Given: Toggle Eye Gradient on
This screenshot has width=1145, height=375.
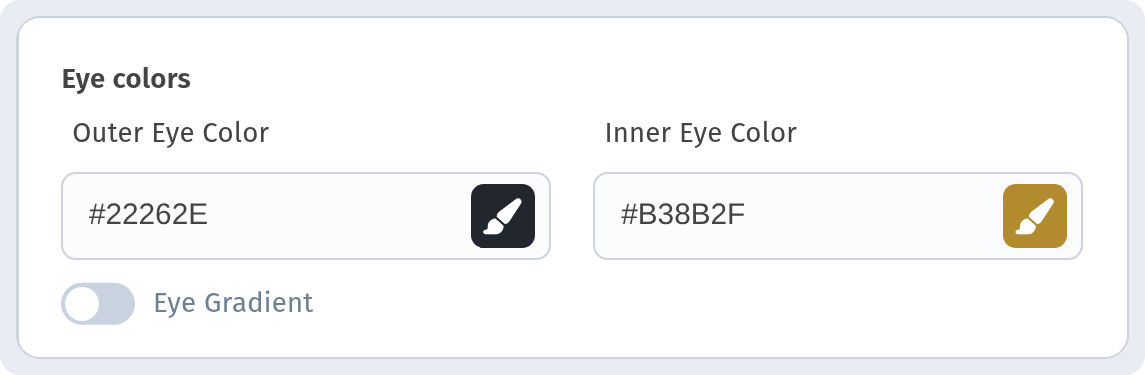Looking at the screenshot, I should tap(98, 304).
